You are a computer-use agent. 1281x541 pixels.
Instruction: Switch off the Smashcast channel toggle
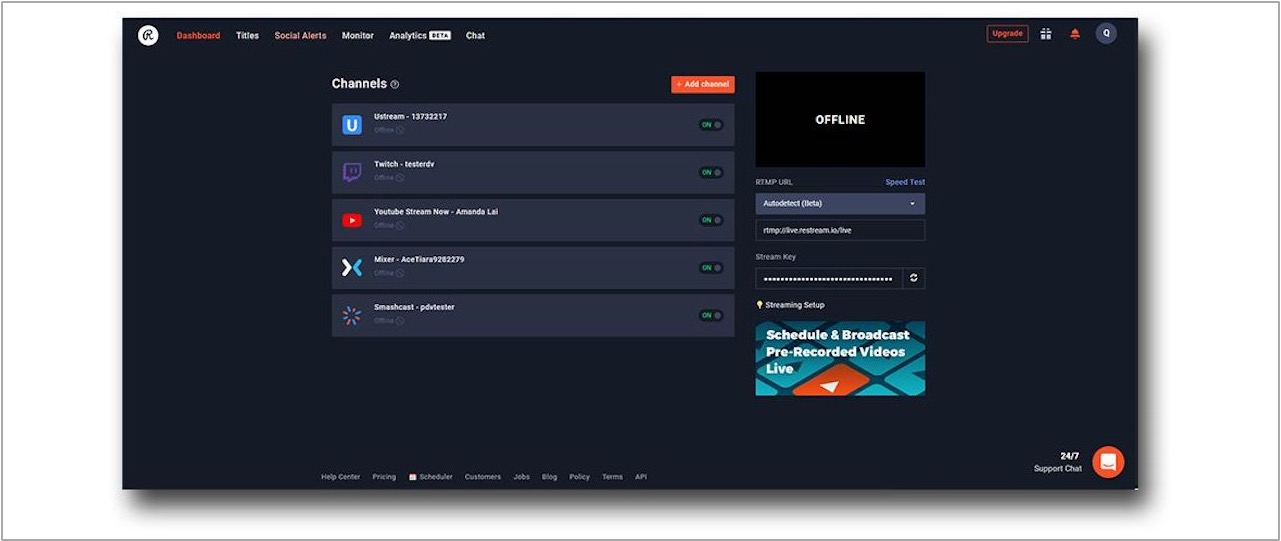point(711,315)
